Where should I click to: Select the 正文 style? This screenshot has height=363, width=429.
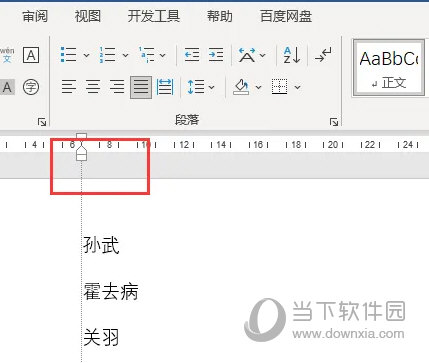(x=389, y=68)
